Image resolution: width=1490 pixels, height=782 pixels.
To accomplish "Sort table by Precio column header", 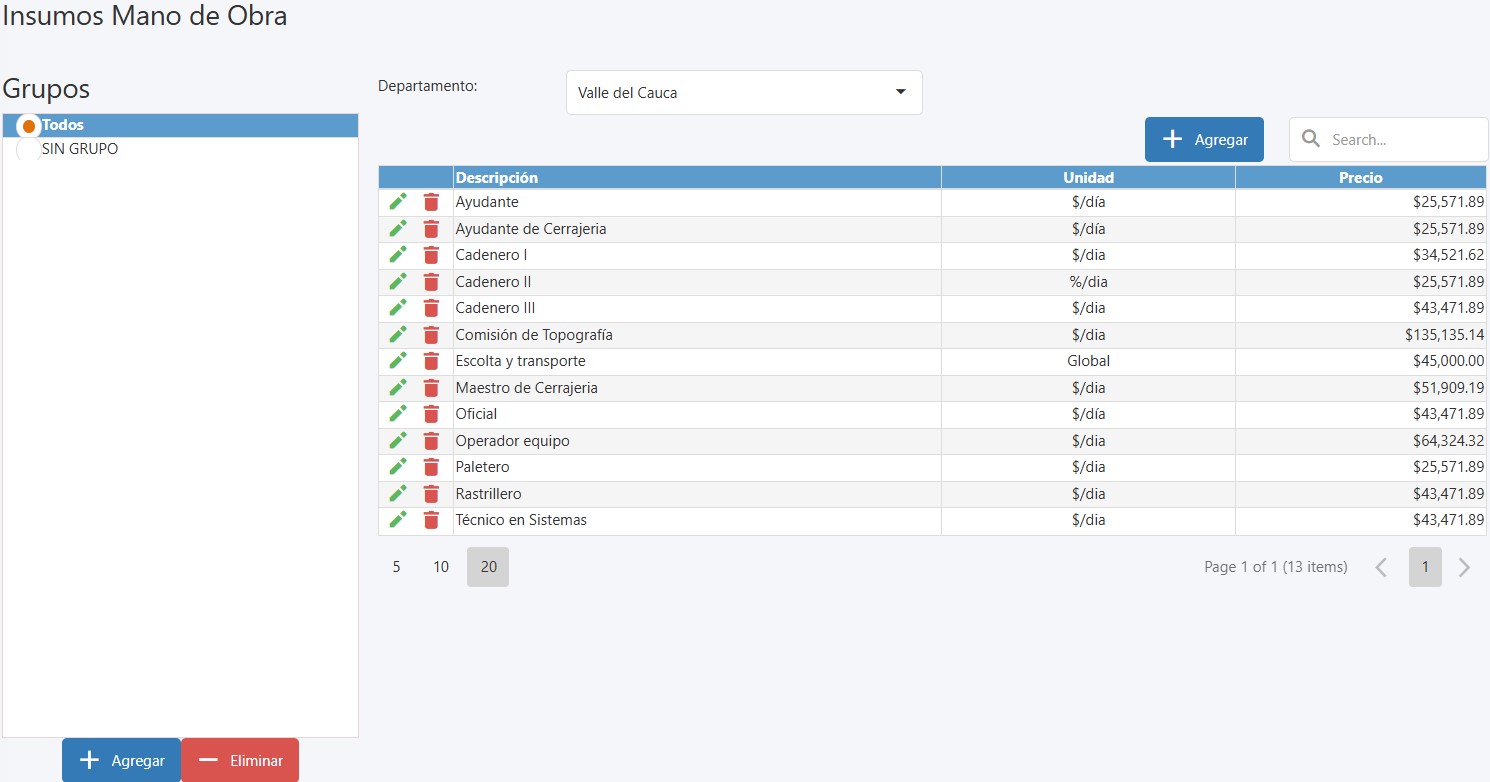I will [x=1360, y=178].
